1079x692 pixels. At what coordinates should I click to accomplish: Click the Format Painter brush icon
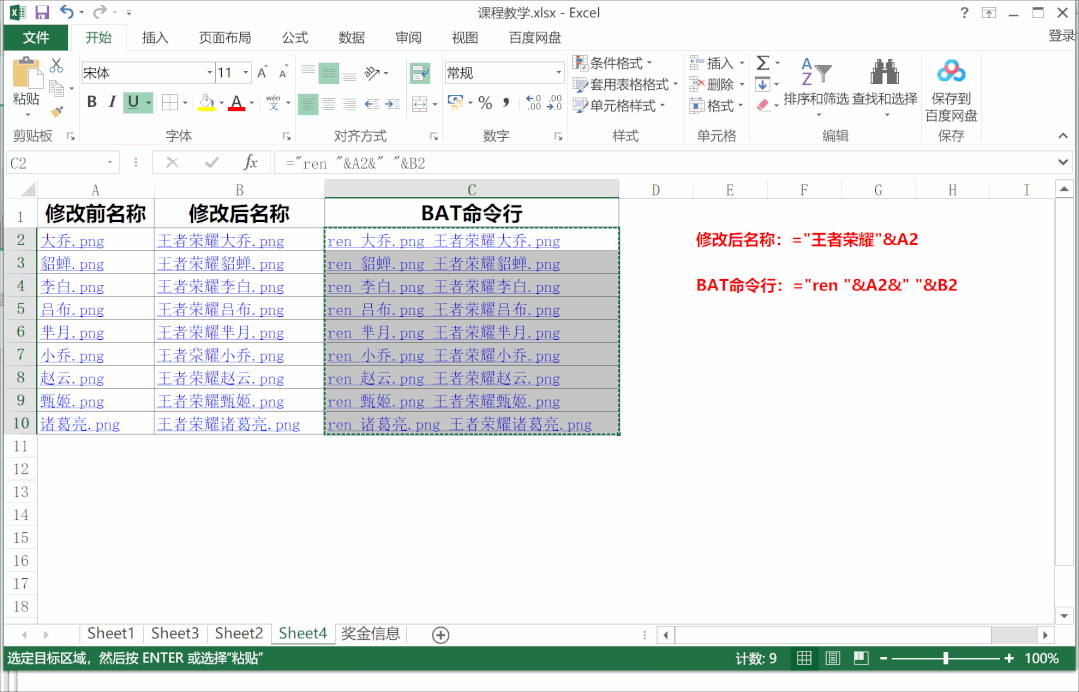pyautogui.click(x=57, y=111)
